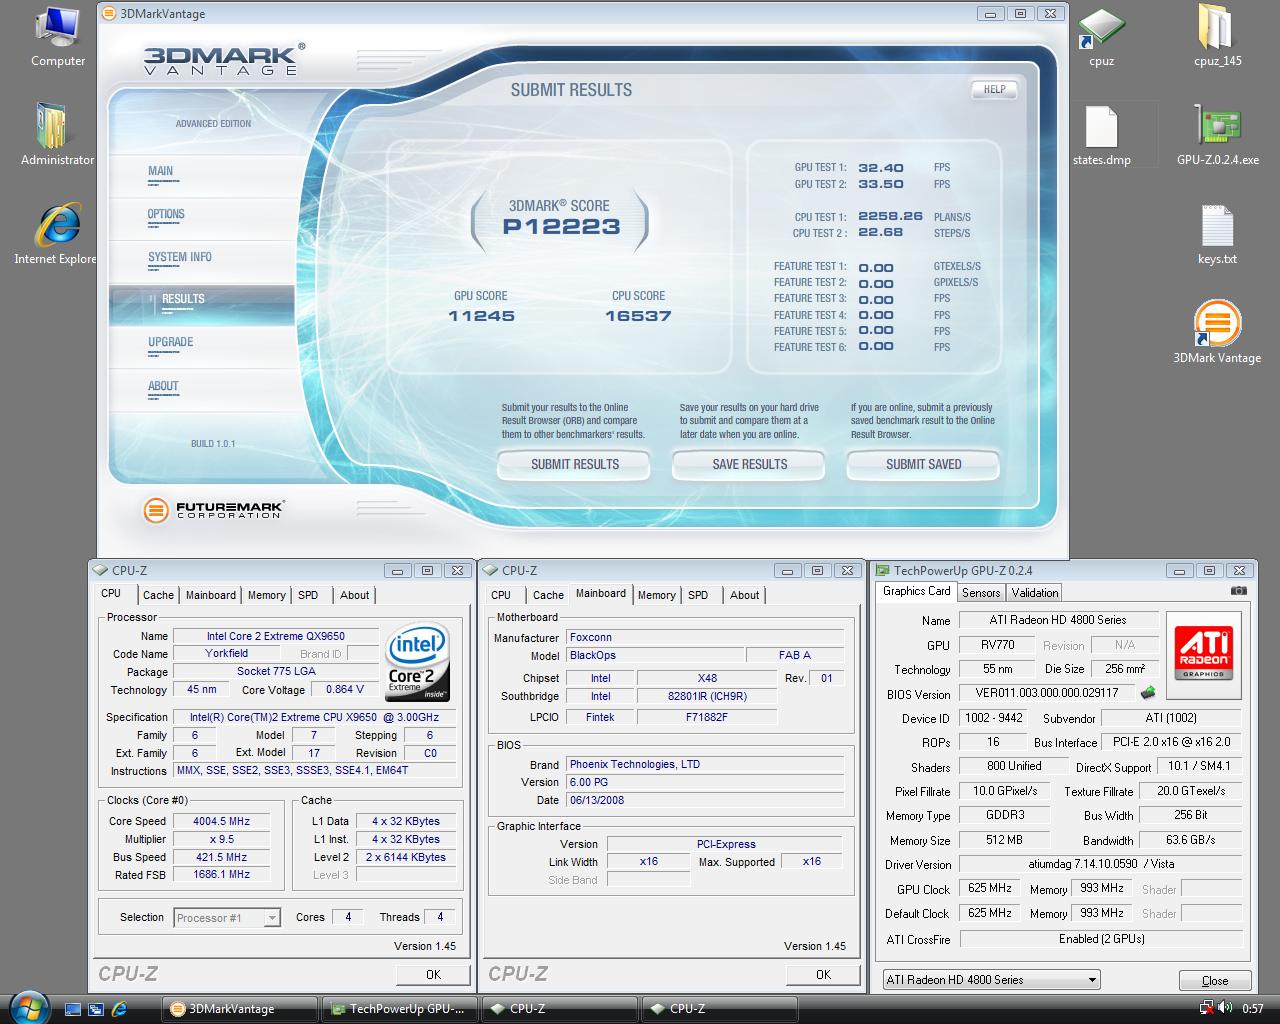Open the SPD tab in right CPU-Z
This screenshot has height=1024, width=1280.
[698, 595]
